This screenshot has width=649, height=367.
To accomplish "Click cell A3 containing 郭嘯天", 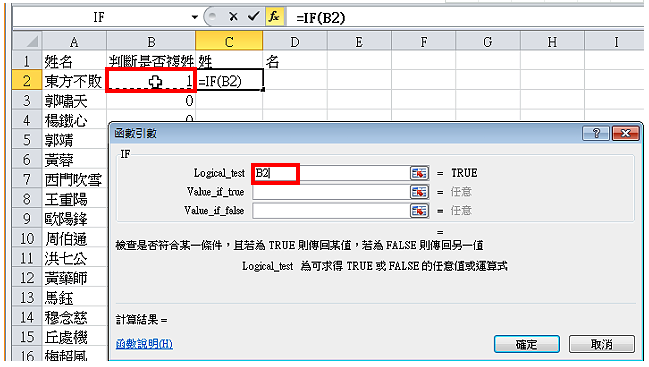I will [x=74, y=101].
